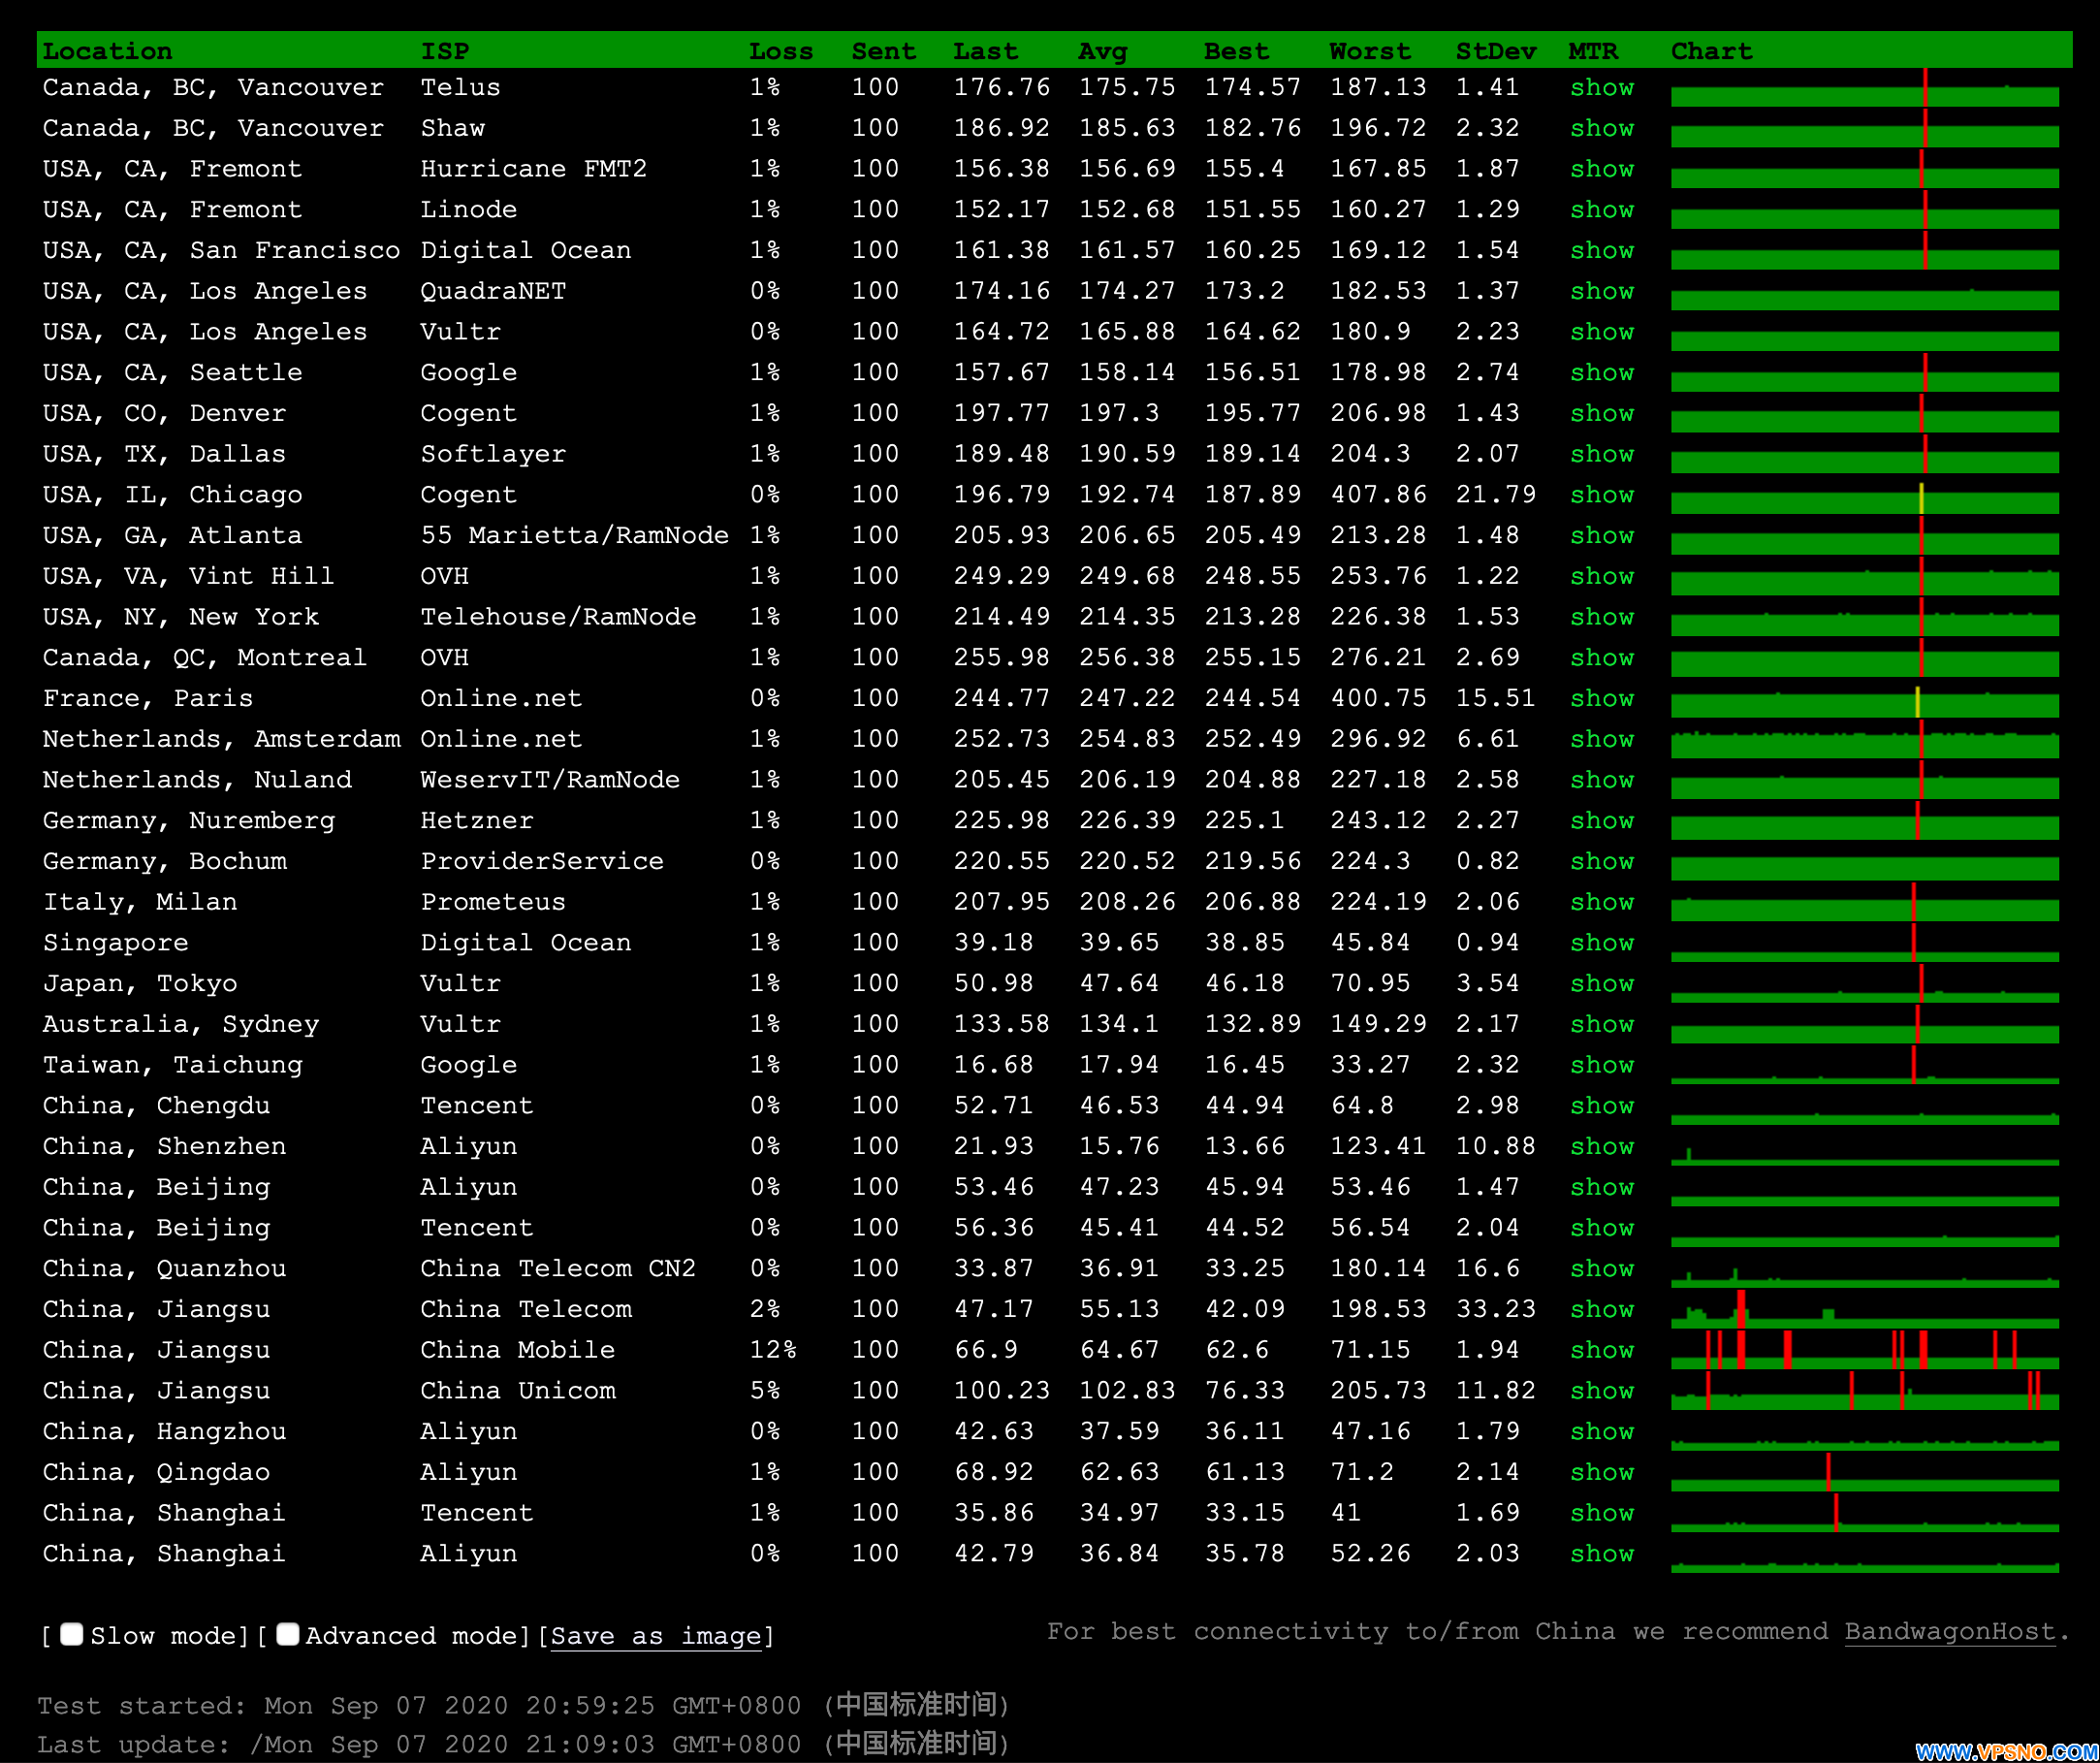Viewport: 2100px width, 1763px height.
Task: Show MTR for Atlanta RamNode row
Action: [1602, 536]
